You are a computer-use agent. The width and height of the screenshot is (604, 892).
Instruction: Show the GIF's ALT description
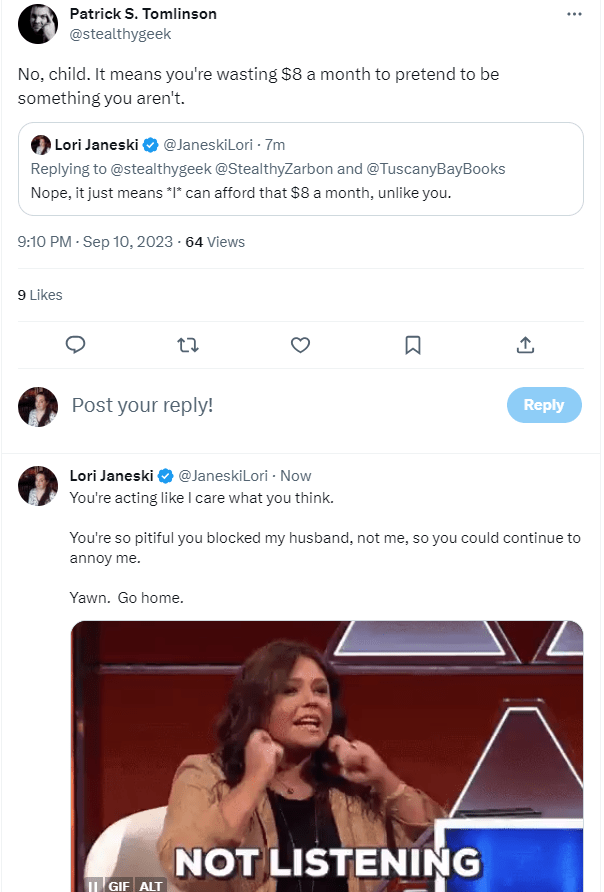coord(151,885)
